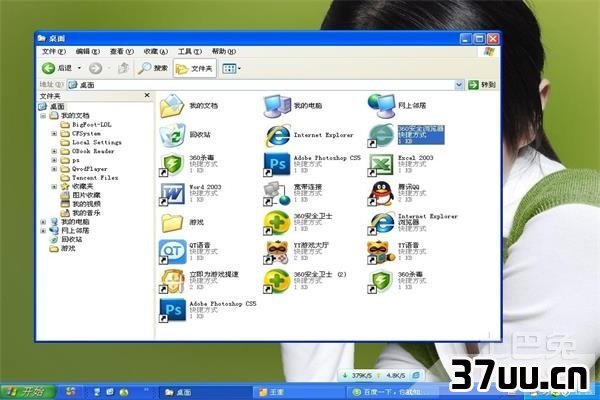Viewport: 600px width, 400px height.
Task: Select the 立即为游戏提速 shortcut
Action: [x=172, y=281]
